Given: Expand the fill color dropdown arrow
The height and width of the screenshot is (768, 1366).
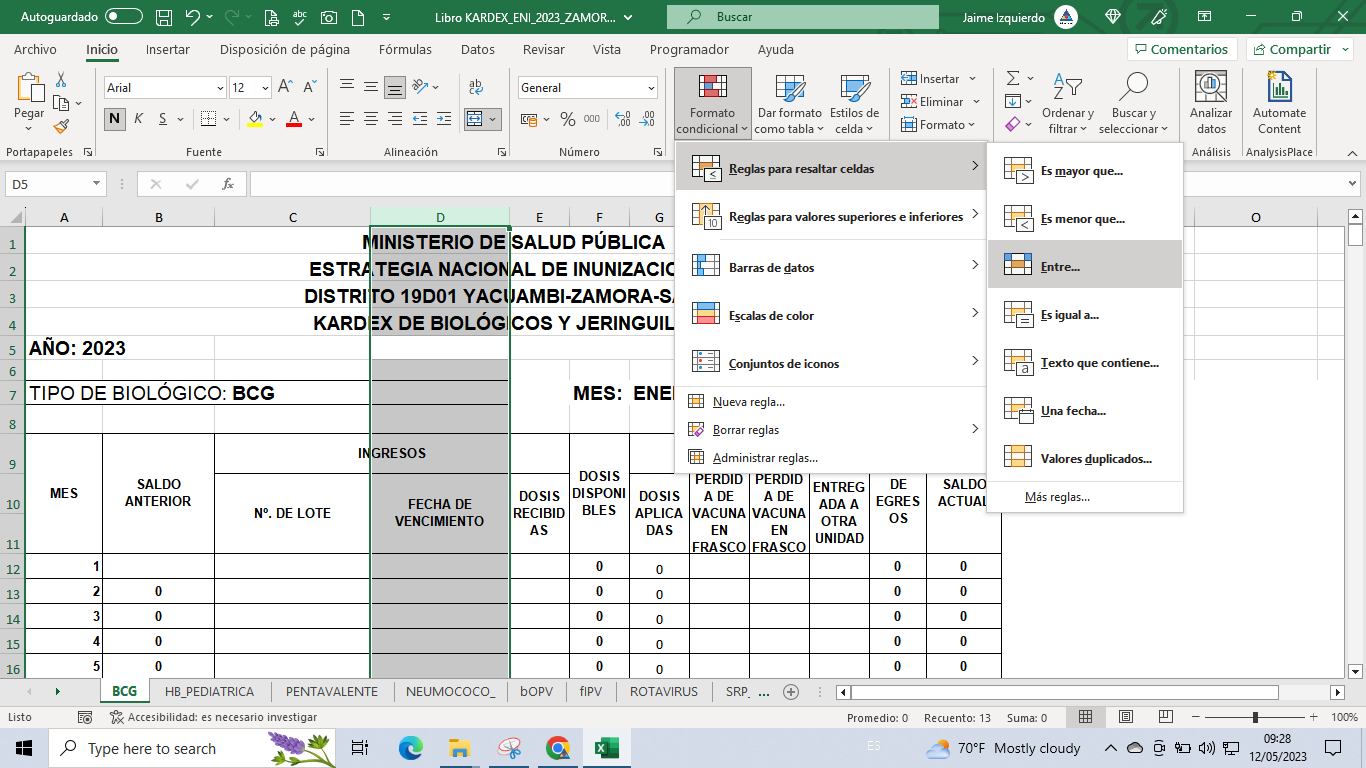Looking at the screenshot, I should 272,120.
